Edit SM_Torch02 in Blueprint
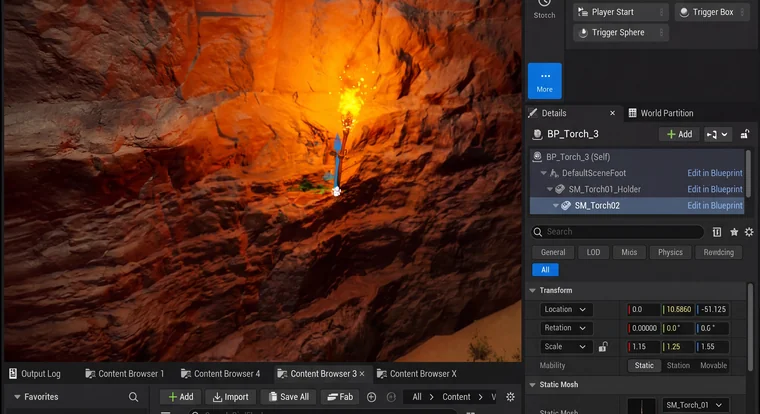Screen dimensions: 760x414 pos(714,206)
